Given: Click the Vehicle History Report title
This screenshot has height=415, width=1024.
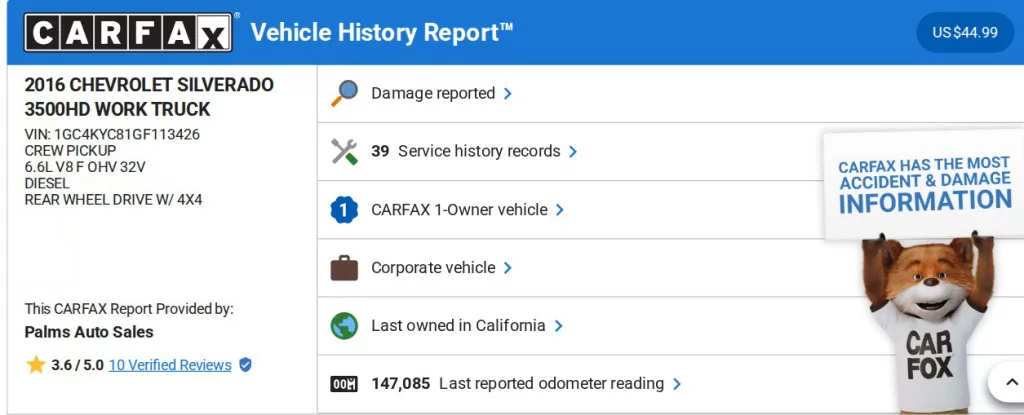Looking at the screenshot, I should (381, 33).
